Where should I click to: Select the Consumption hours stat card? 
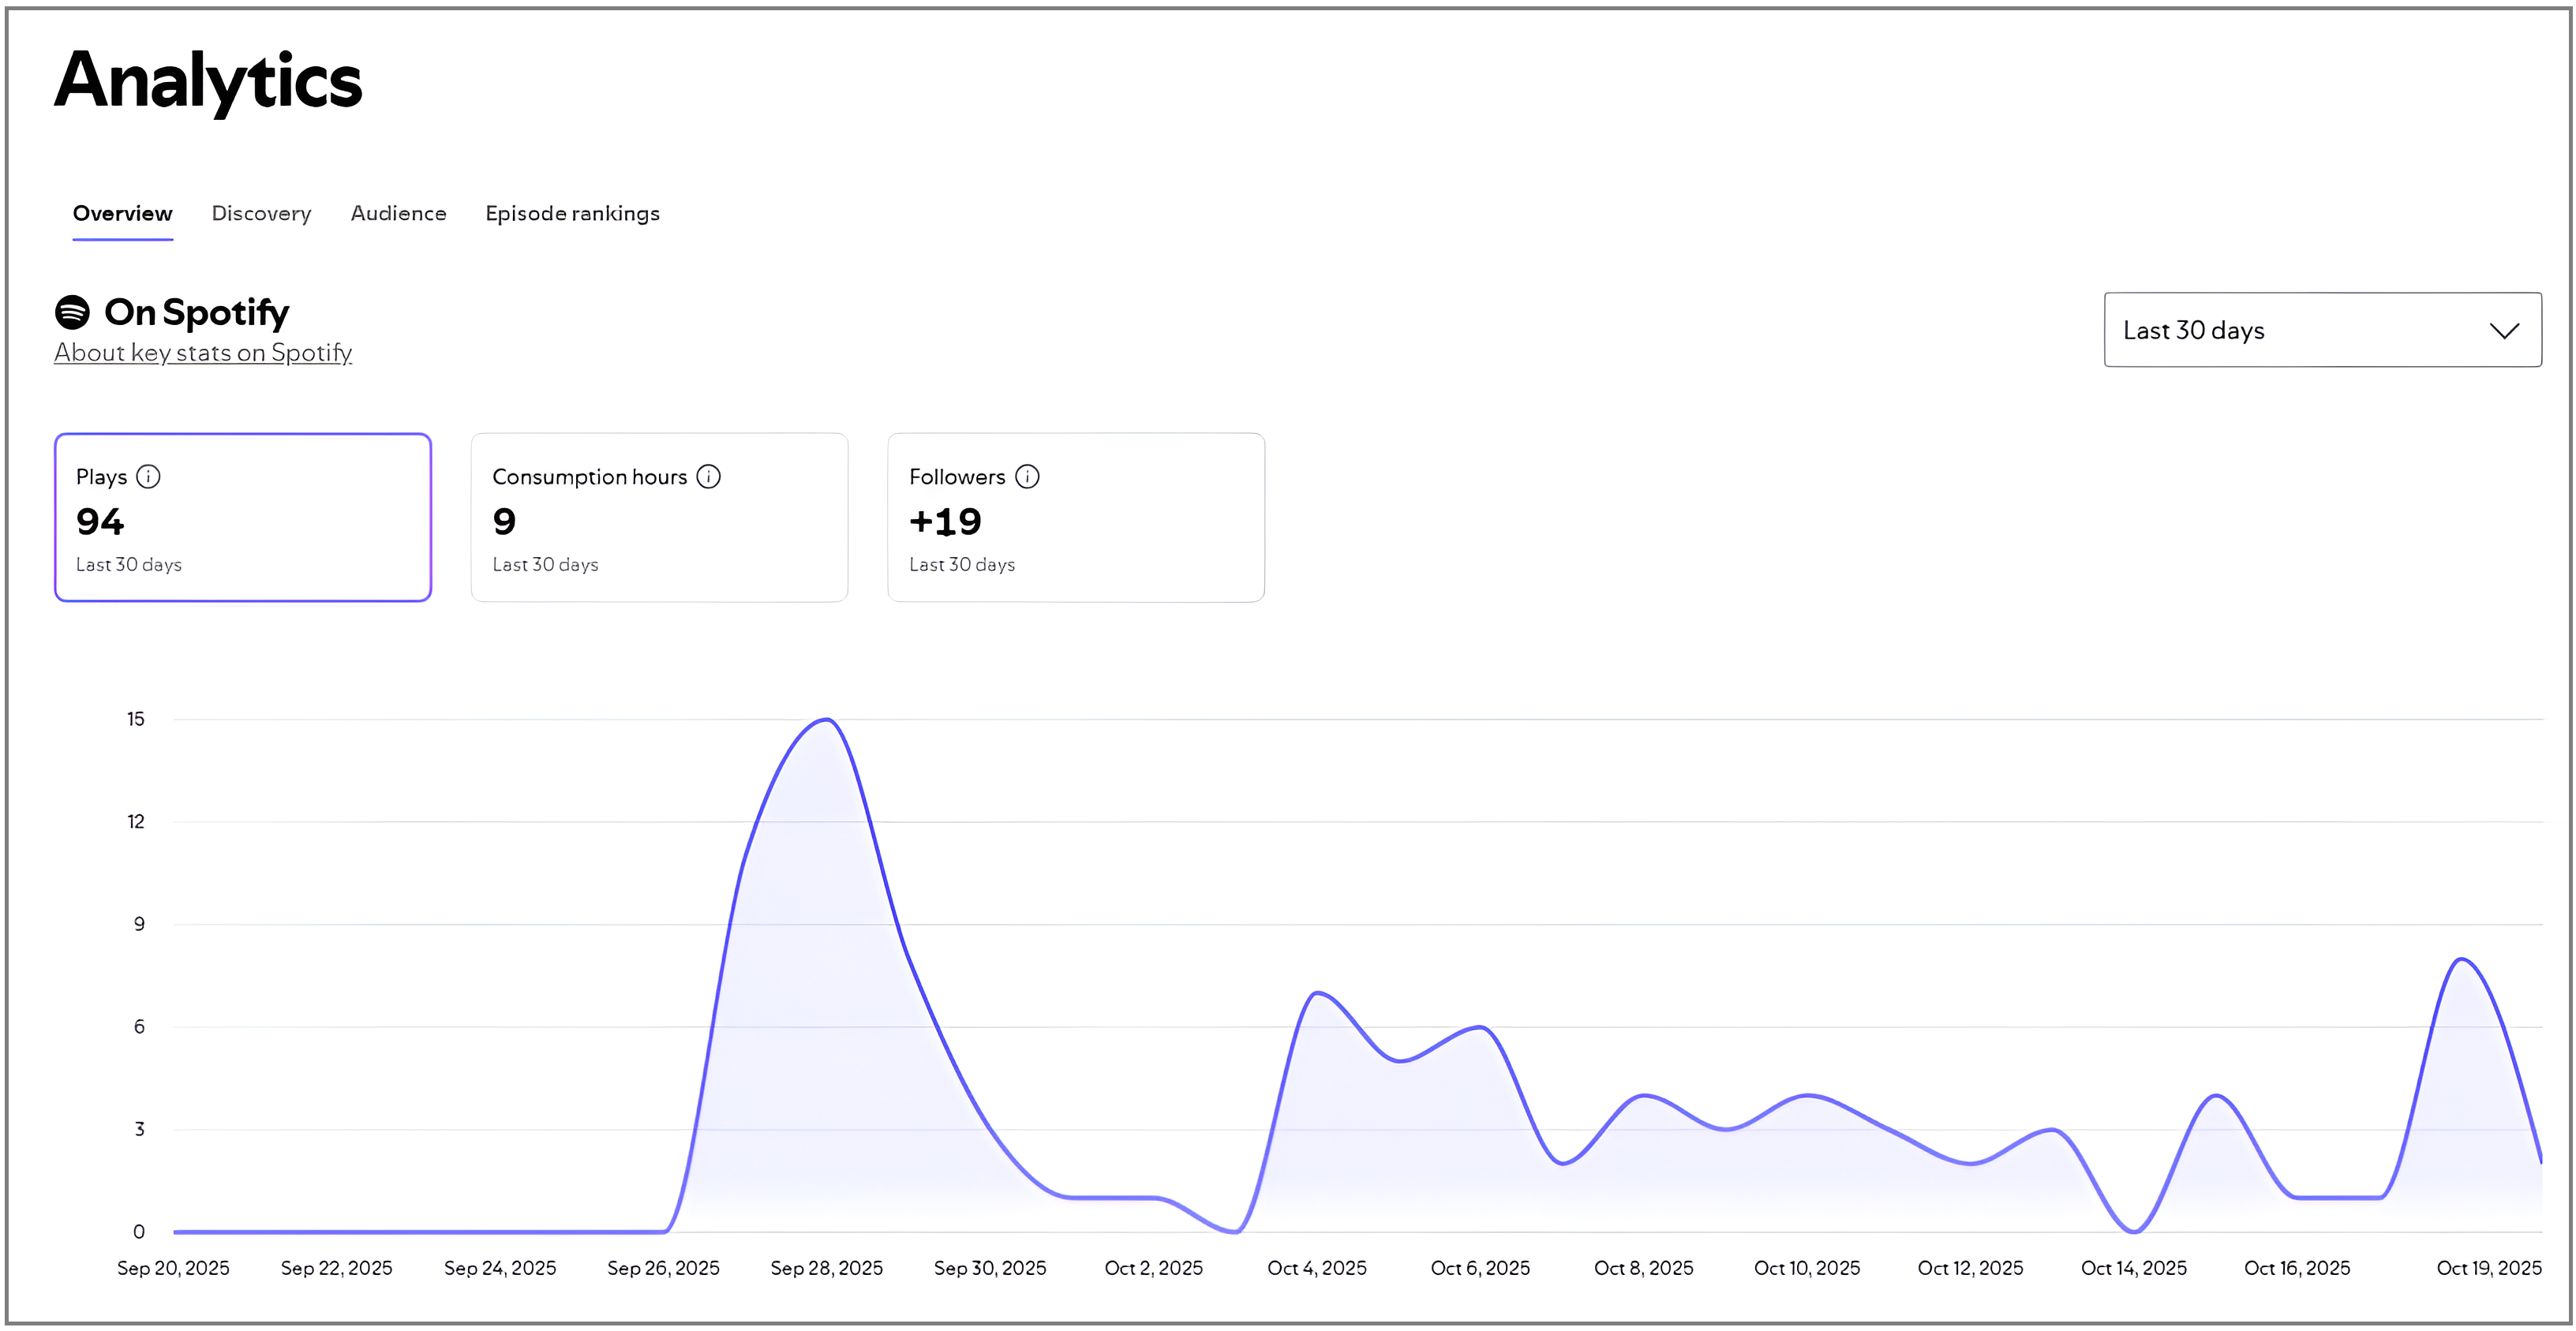[x=659, y=517]
